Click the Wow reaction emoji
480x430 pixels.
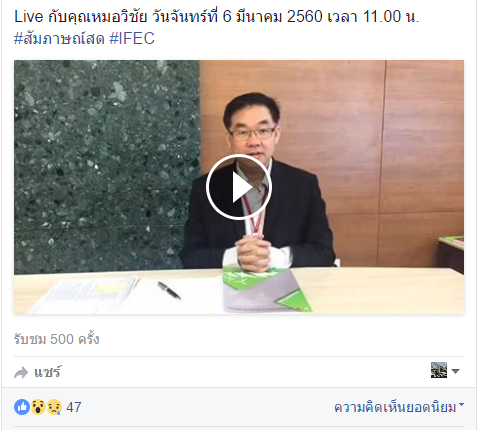38,407
